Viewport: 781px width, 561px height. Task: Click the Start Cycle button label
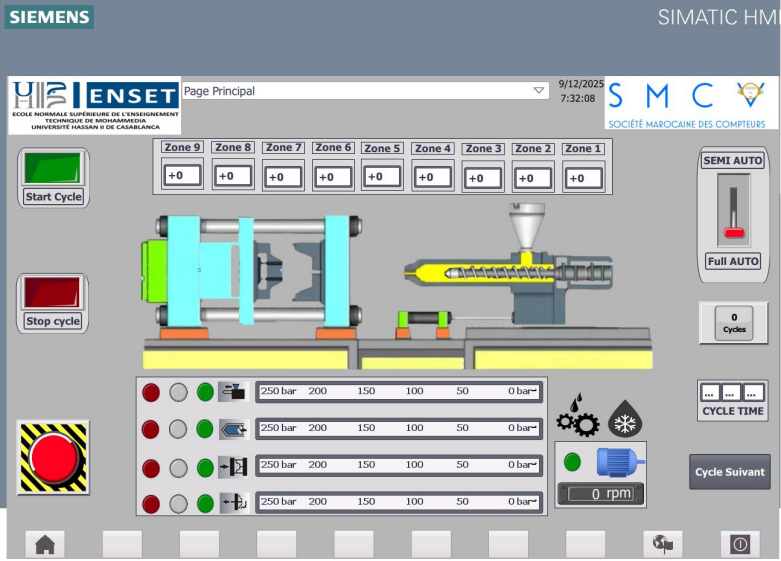53,197
